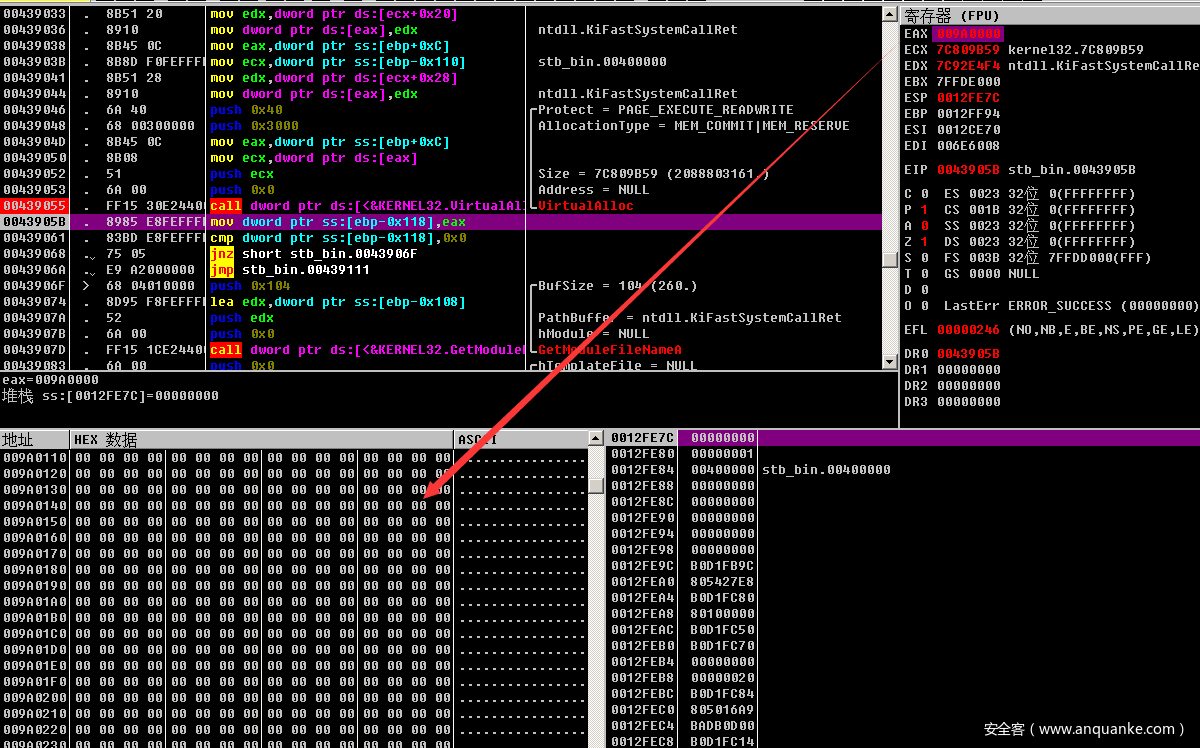This screenshot has height=748, width=1200.
Task: Select breakpoint address 00439055 in disassembly
Action: [x=35, y=206]
